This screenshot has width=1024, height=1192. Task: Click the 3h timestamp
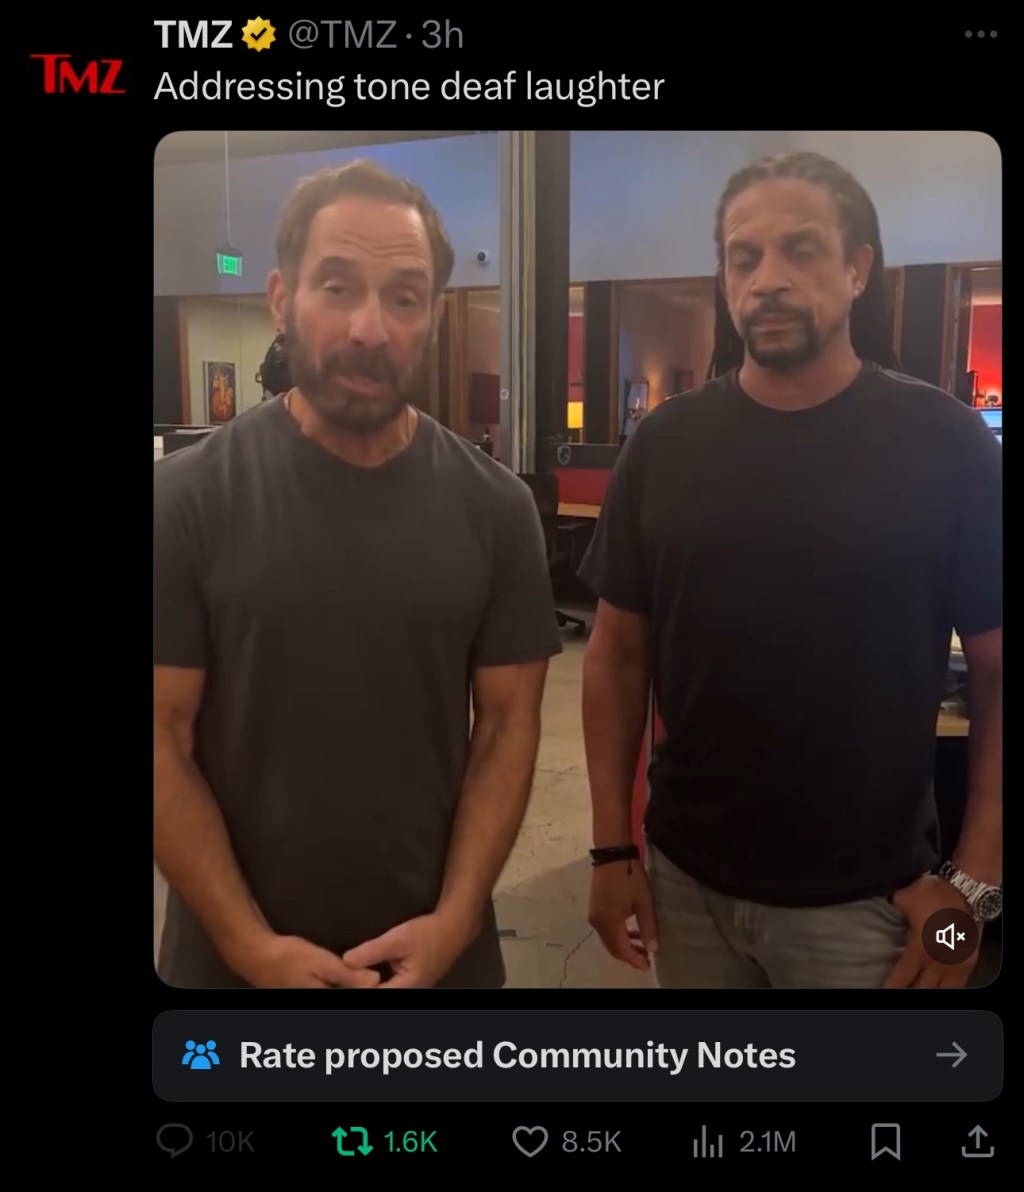click(442, 35)
